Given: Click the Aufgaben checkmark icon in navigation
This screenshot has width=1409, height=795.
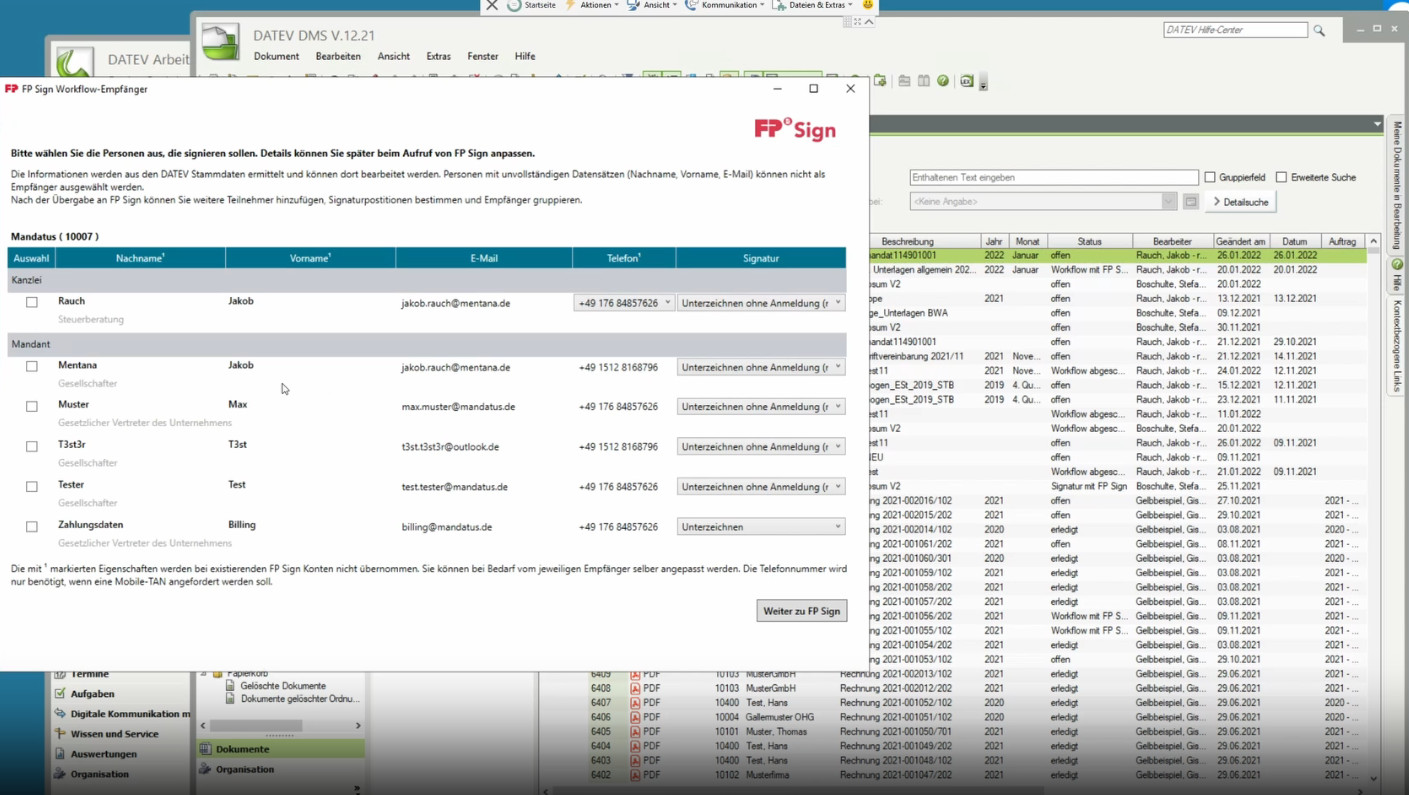Looking at the screenshot, I should click(60, 693).
